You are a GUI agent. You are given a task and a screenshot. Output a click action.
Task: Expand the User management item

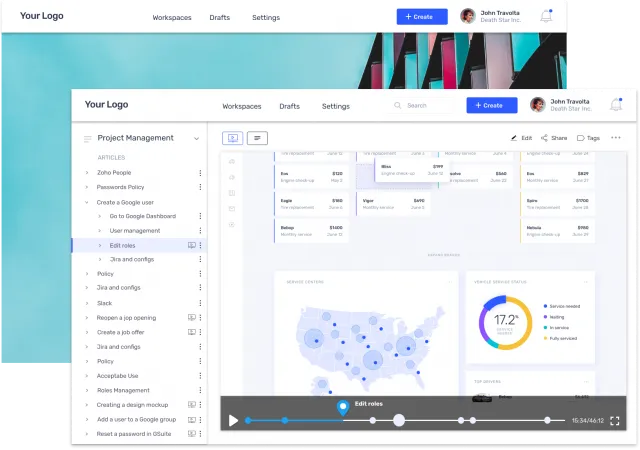pyautogui.click(x=99, y=231)
